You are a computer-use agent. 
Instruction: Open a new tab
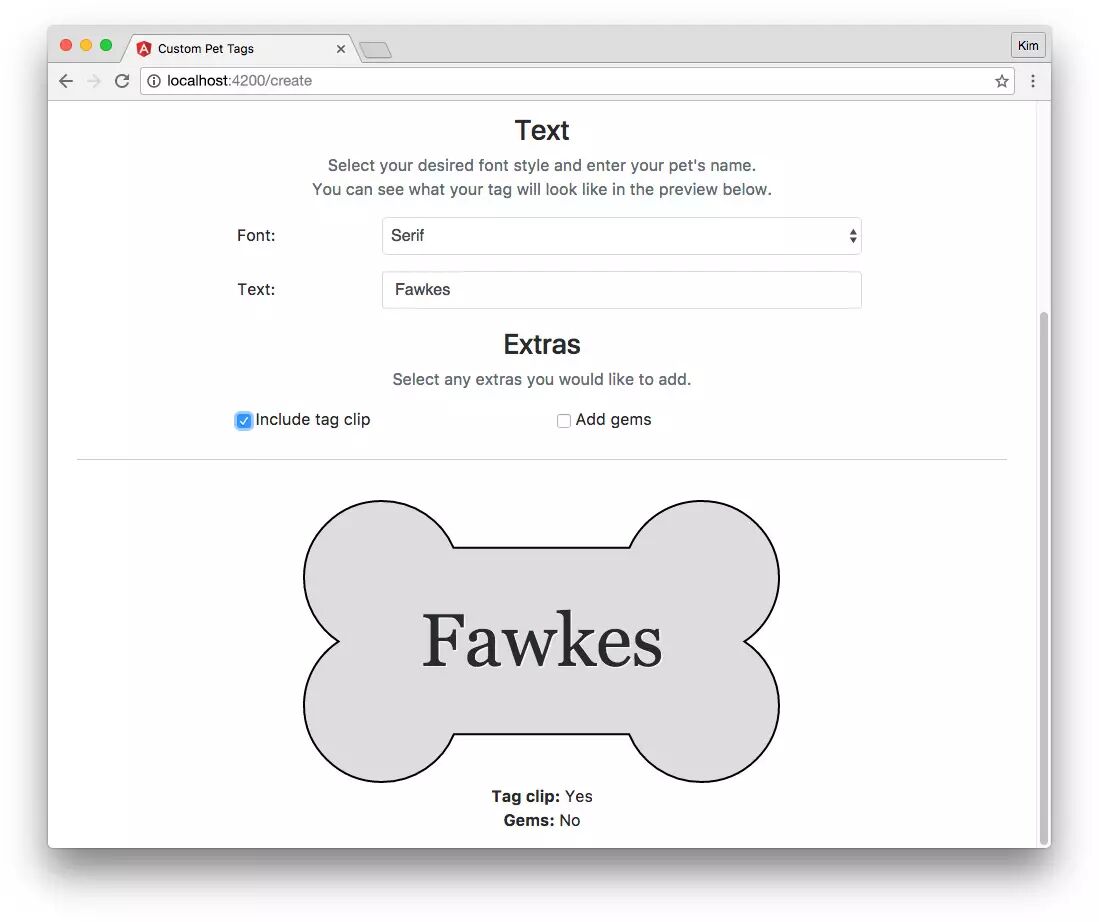tap(376, 50)
